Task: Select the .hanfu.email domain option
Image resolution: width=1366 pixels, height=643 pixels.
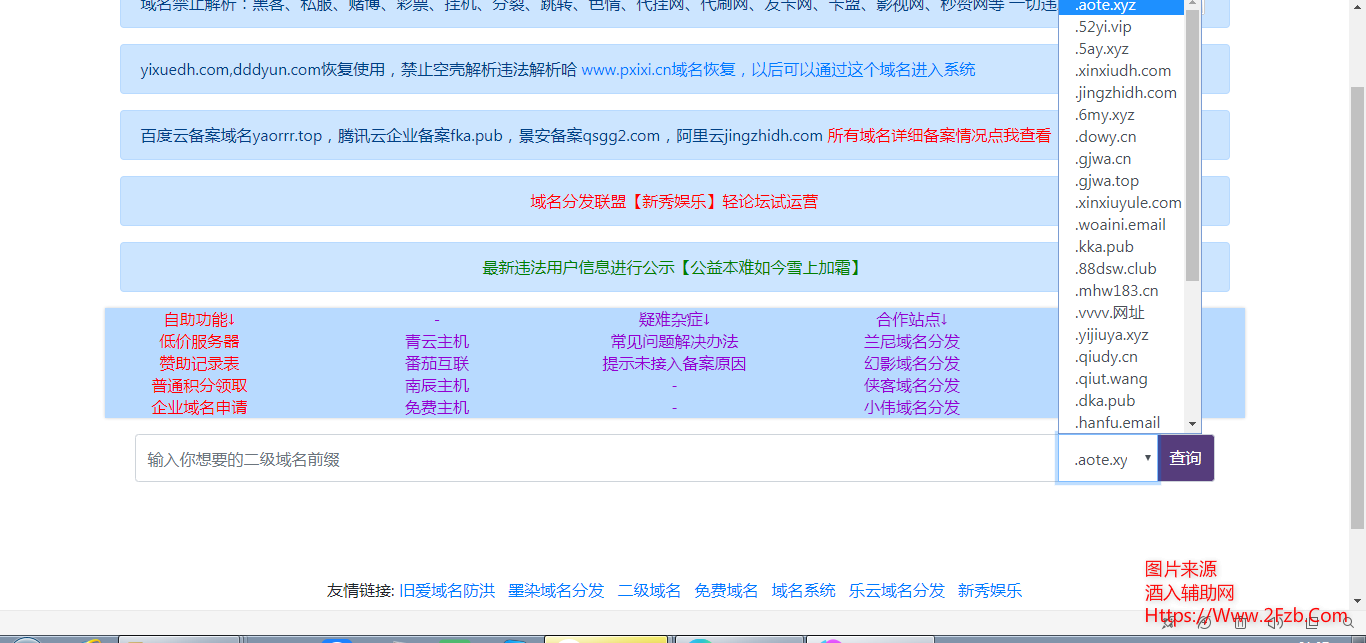Action: click(x=1117, y=423)
